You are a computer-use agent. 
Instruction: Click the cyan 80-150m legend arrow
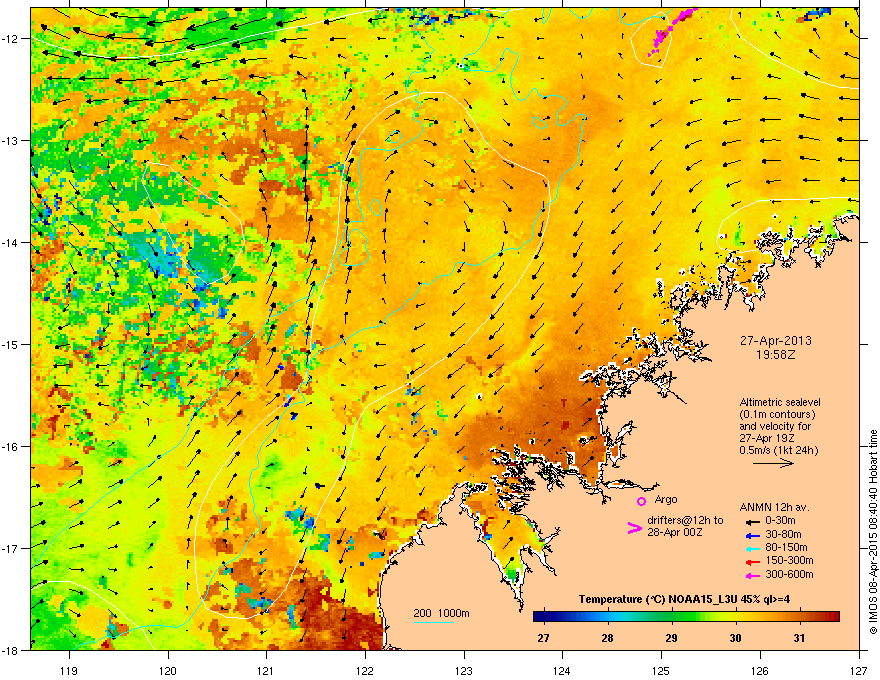(x=751, y=548)
